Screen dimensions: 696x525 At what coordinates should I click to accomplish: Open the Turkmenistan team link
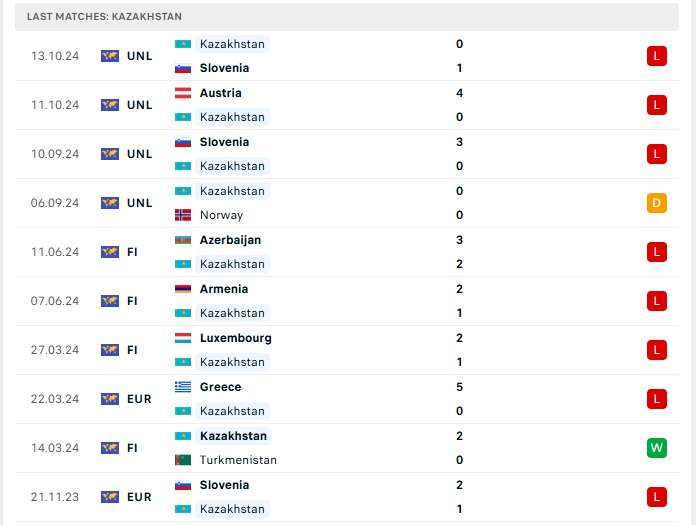238,460
